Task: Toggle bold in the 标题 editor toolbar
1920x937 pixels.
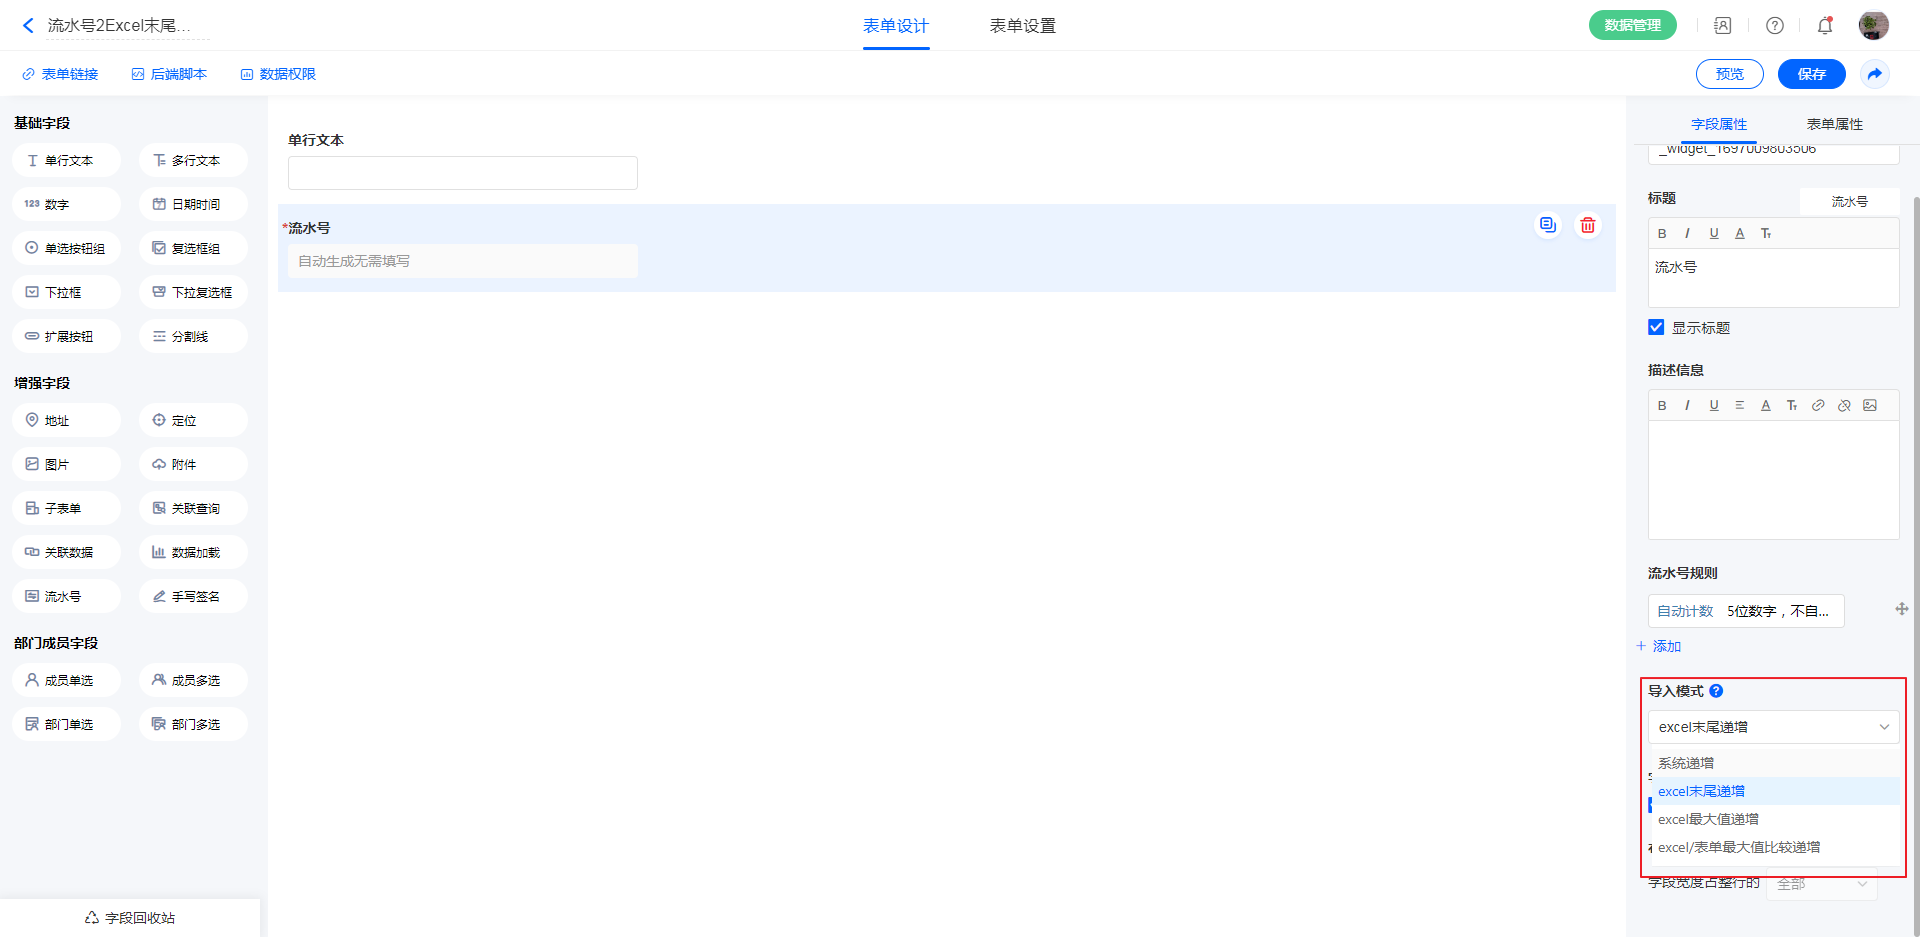Action: pos(1662,233)
